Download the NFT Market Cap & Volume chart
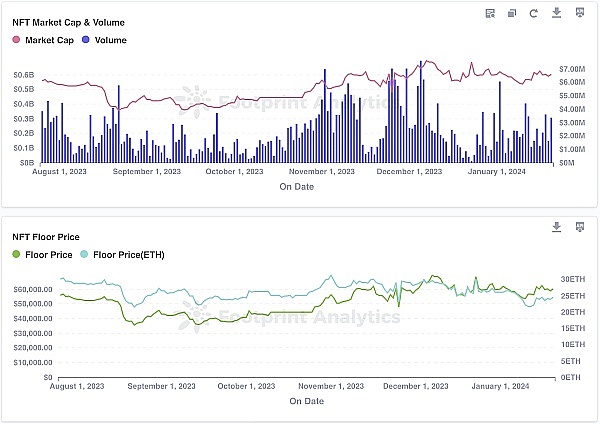This screenshot has height=424, width=600. coord(556,14)
